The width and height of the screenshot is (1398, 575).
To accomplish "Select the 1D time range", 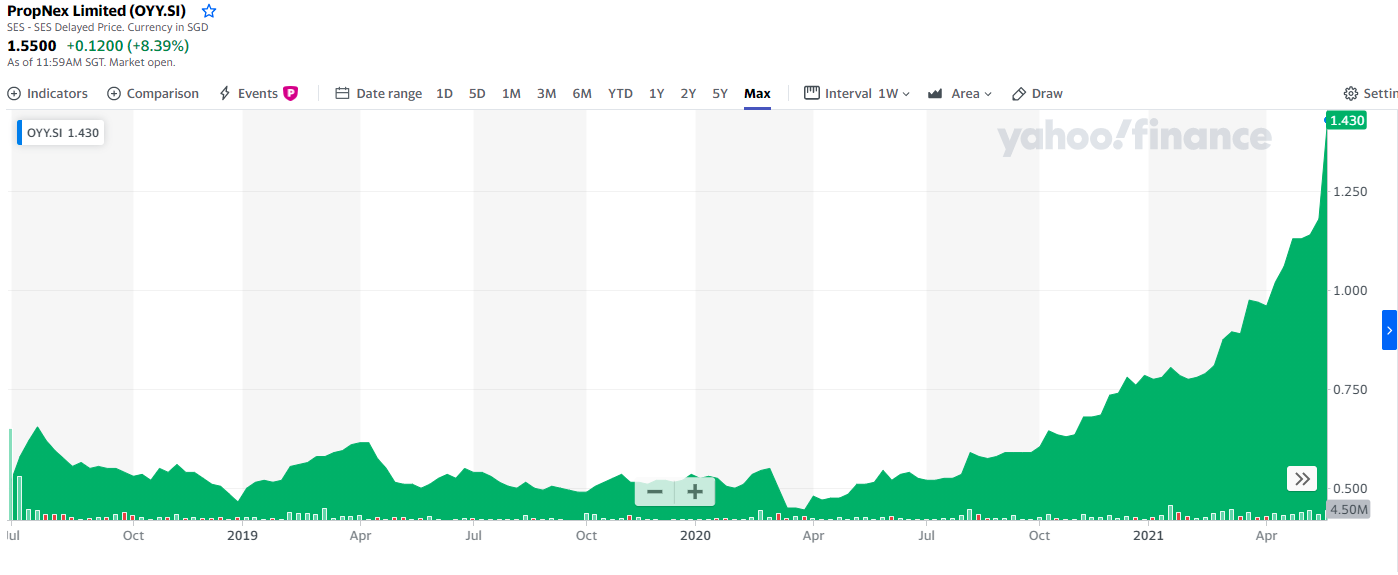I will 445,93.
